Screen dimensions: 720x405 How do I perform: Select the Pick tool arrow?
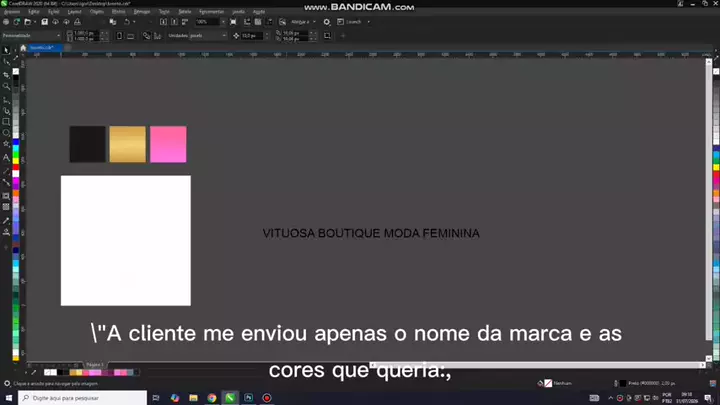(x=6, y=50)
